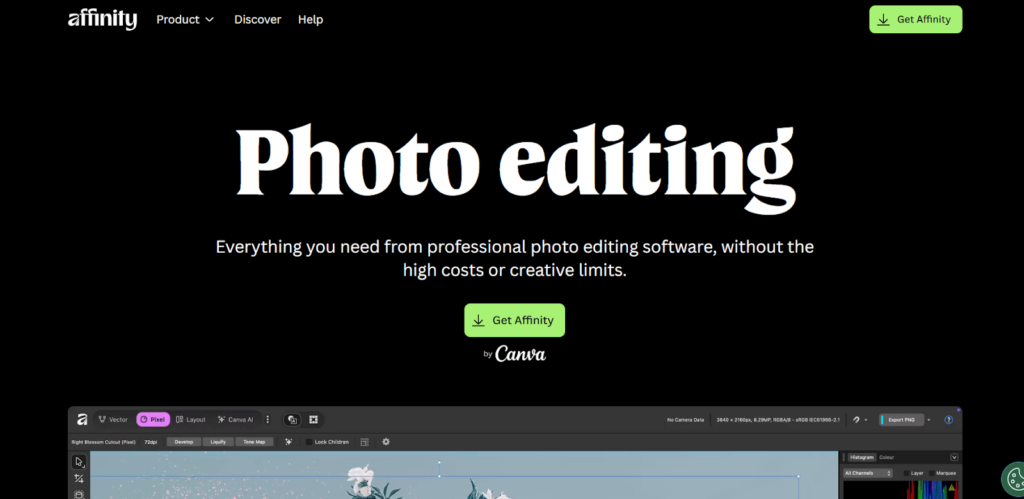The width and height of the screenshot is (1024, 499).
Task: Switch to the Pixel persona
Action: (x=153, y=420)
